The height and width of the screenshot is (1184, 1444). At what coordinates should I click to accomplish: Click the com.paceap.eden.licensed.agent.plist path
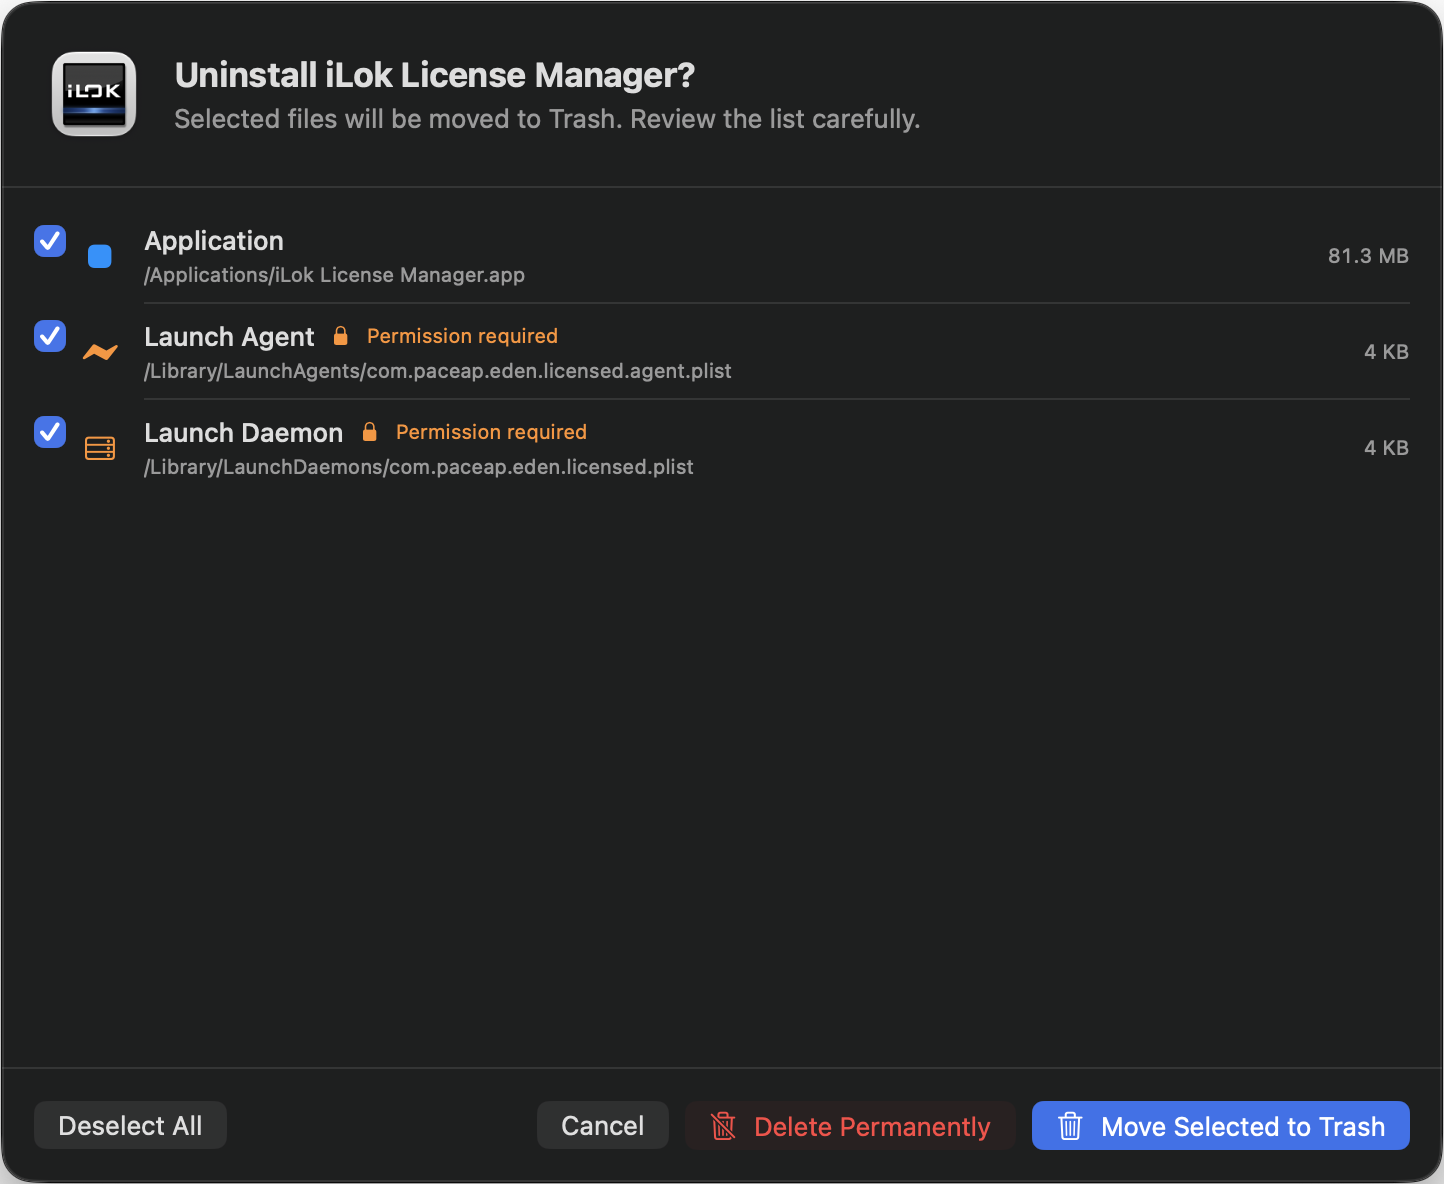(438, 371)
